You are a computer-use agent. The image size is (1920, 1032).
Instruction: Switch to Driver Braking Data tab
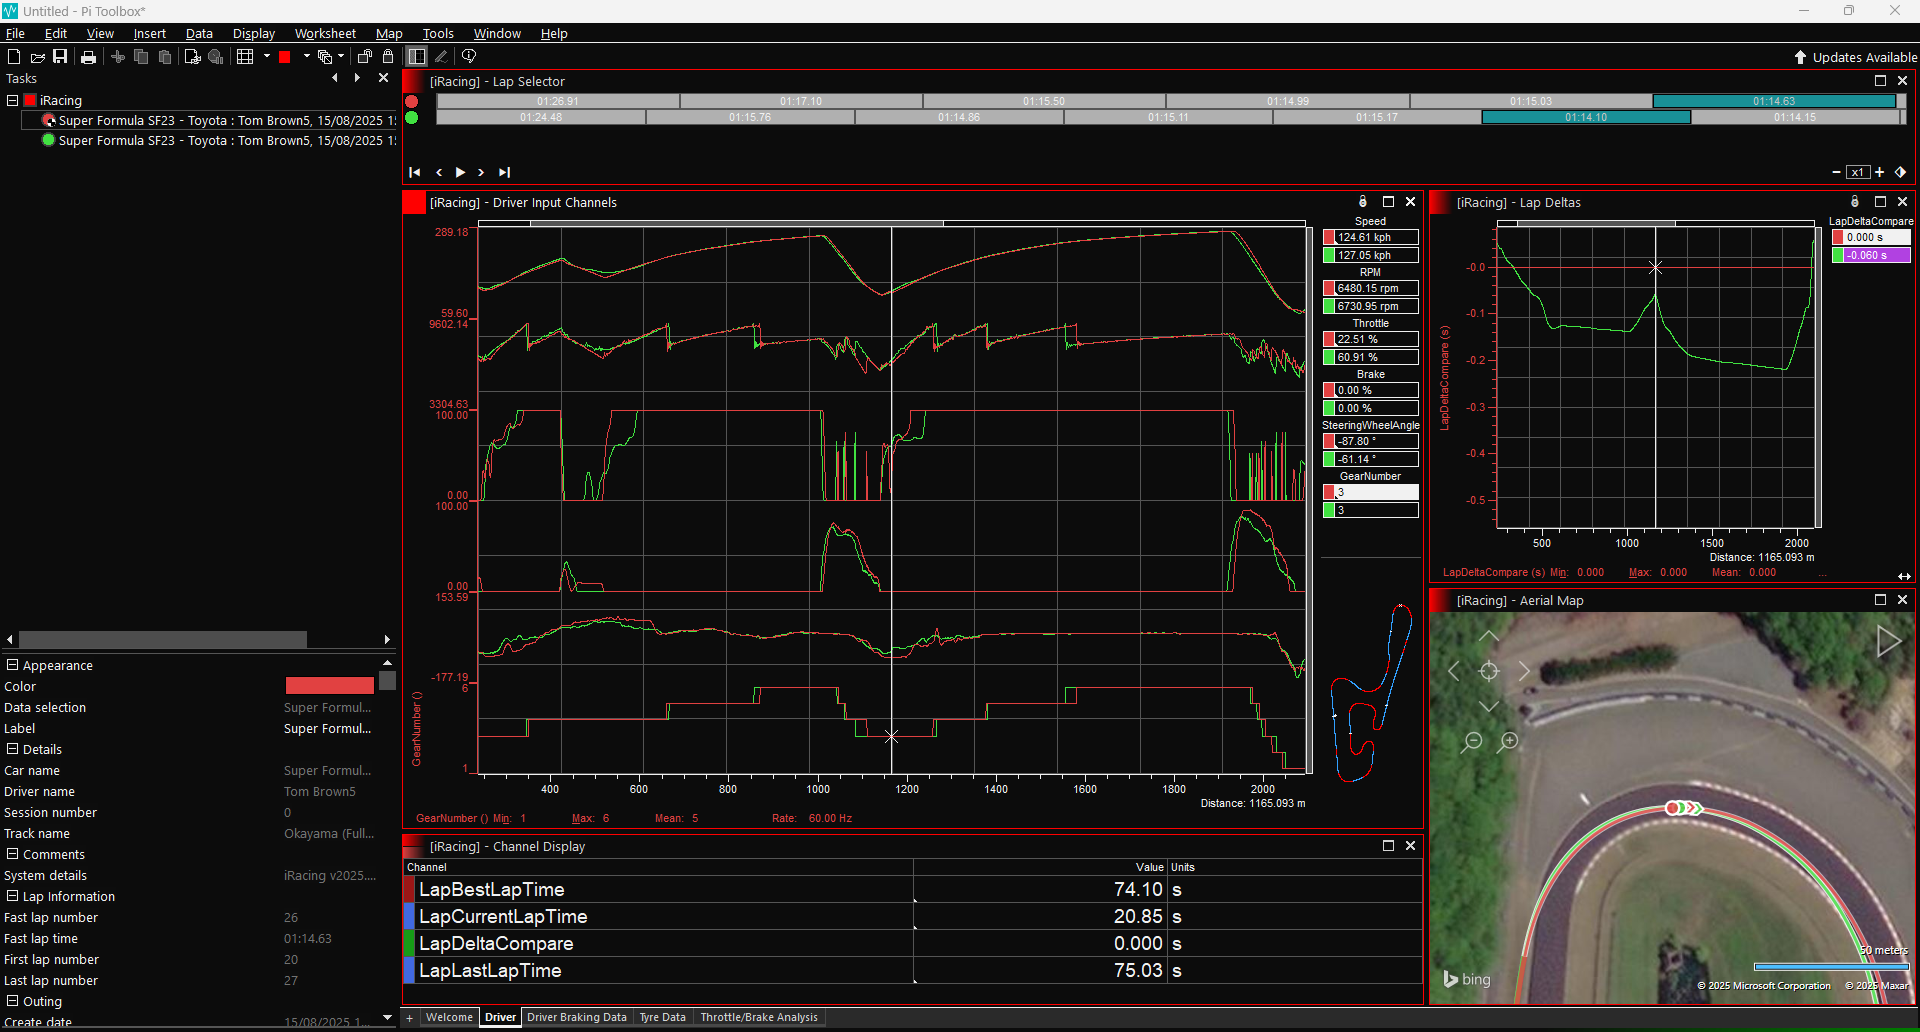(x=577, y=1017)
